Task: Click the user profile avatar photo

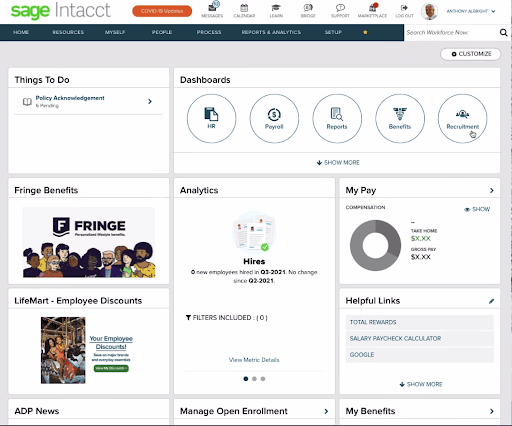Action: click(429, 11)
